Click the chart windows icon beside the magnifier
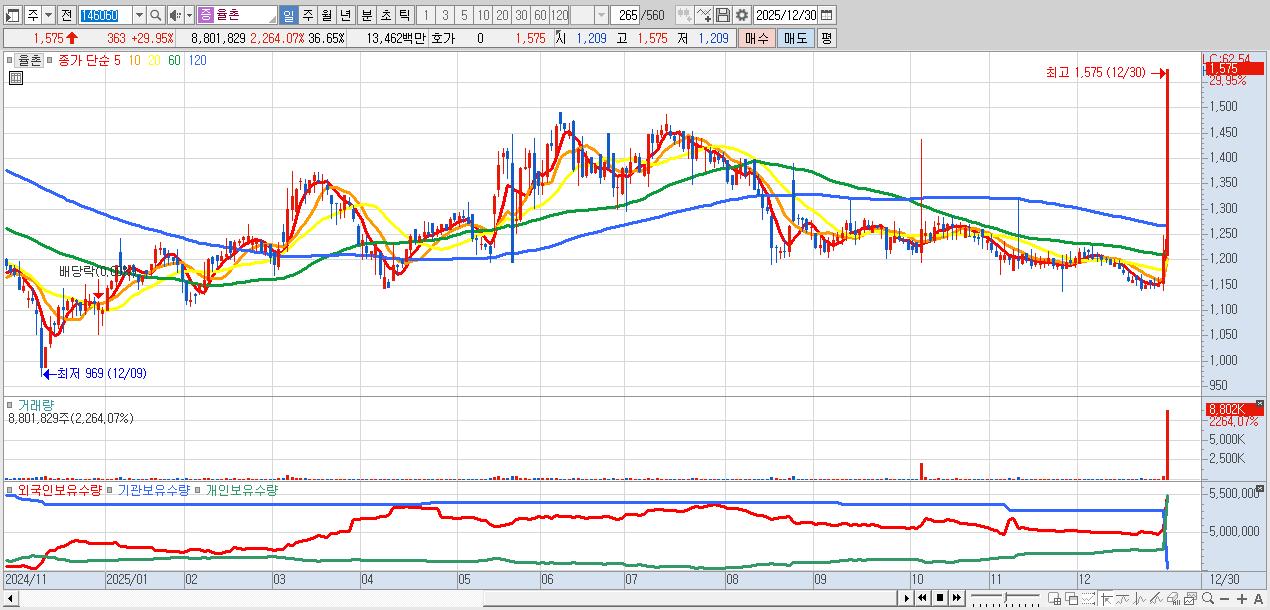The height and width of the screenshot is (610, 1270). (1190, 599)
